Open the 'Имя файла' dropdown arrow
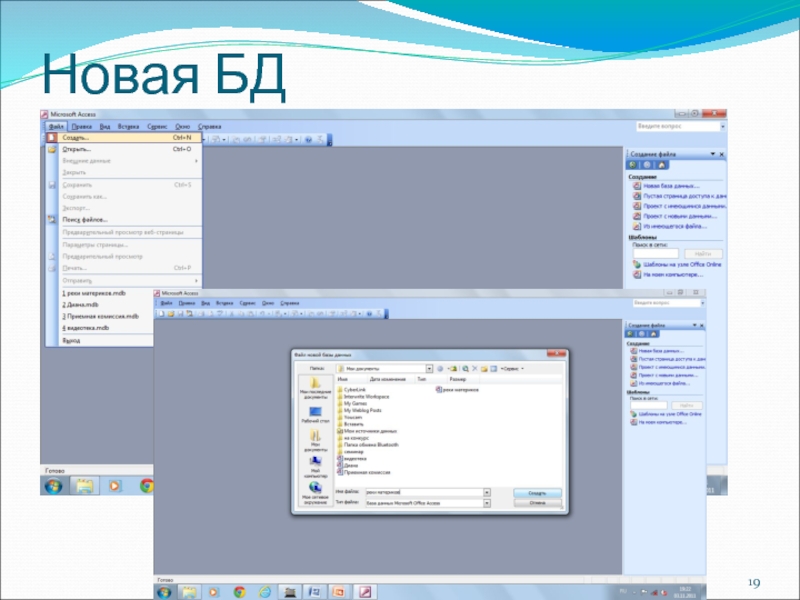The image size is (800, 600). click(487, 492)
